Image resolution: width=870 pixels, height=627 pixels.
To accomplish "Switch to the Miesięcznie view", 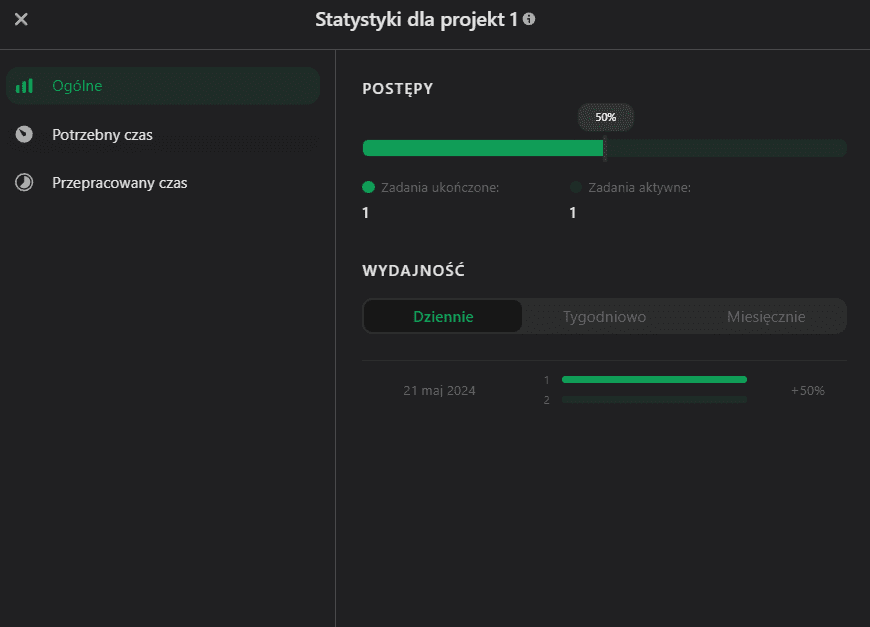I will [766, 317].
